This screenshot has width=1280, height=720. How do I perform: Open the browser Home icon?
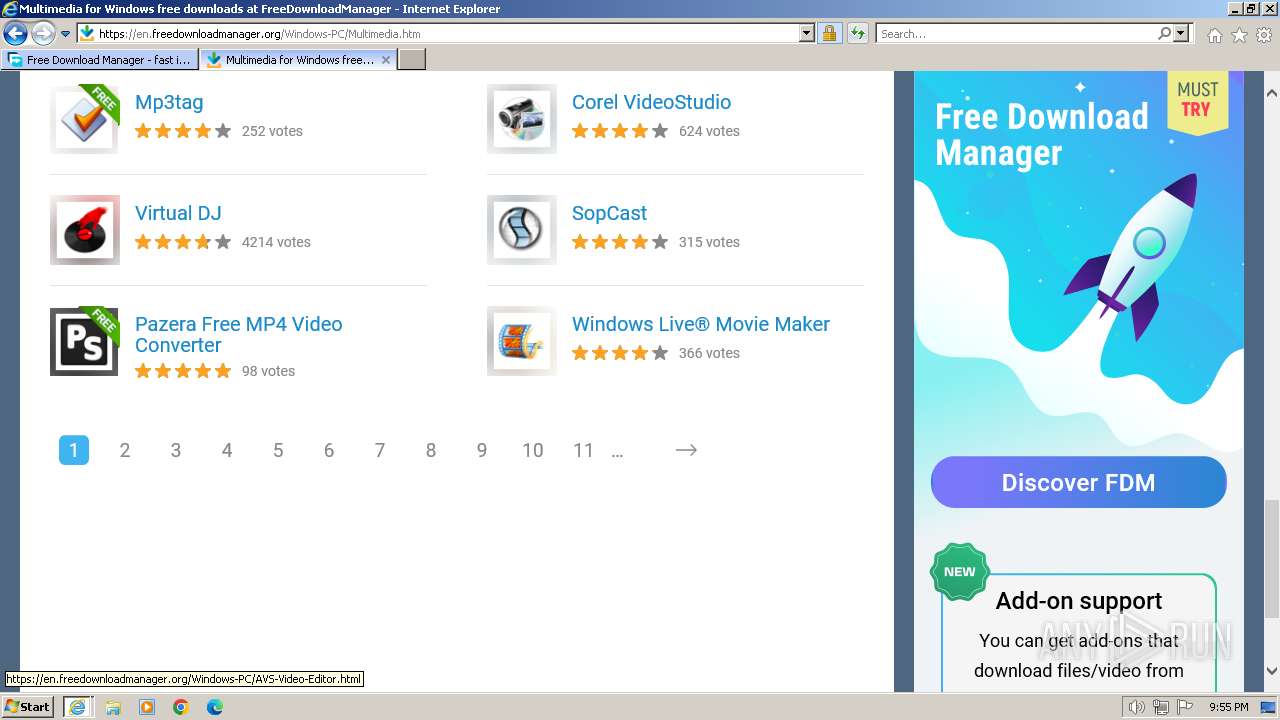pos(1214,35)
